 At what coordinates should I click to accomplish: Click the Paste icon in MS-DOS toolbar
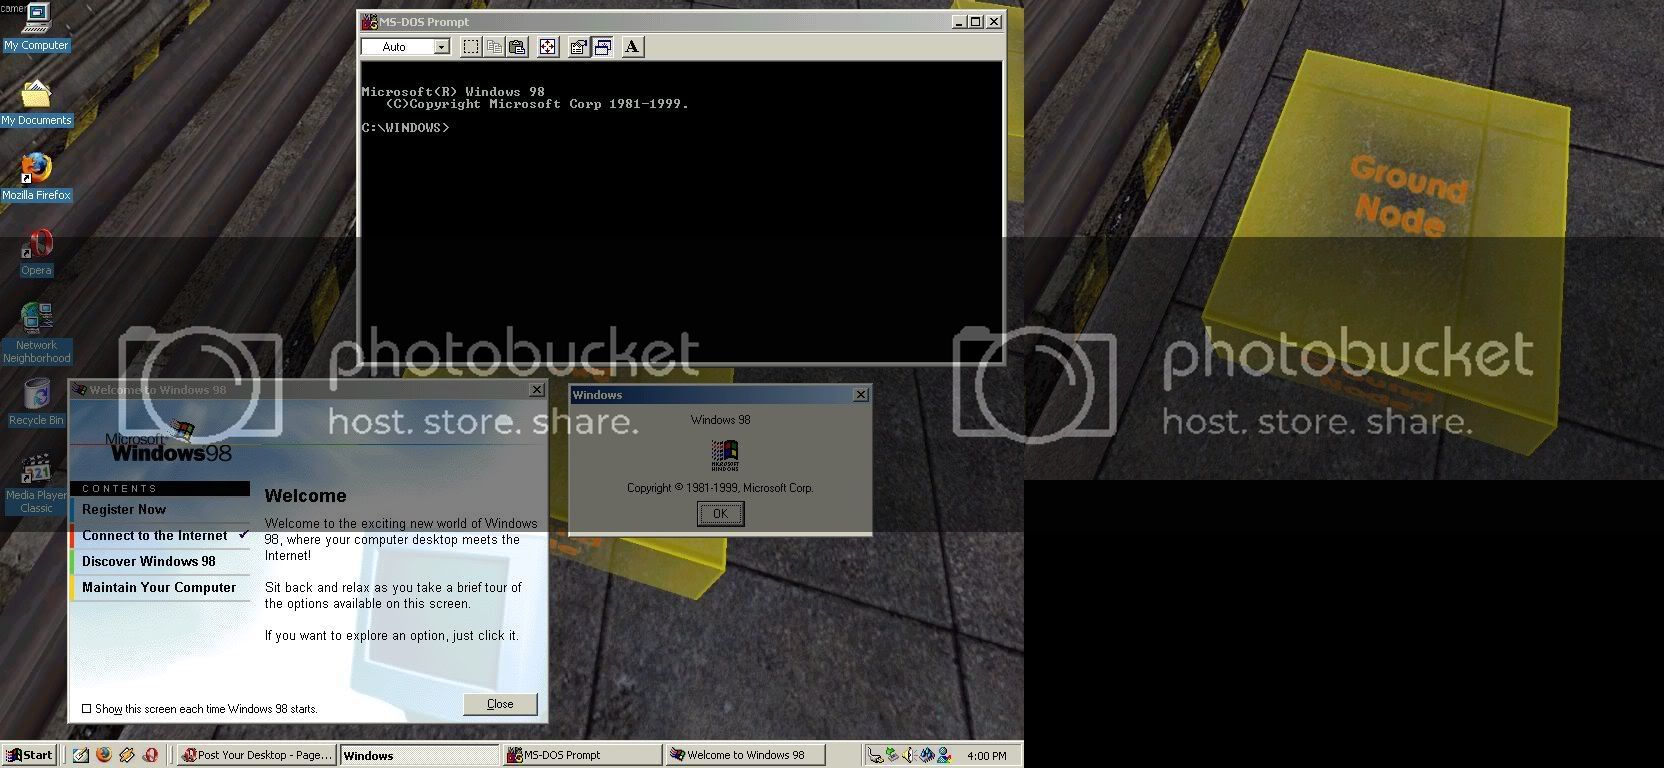517,47
